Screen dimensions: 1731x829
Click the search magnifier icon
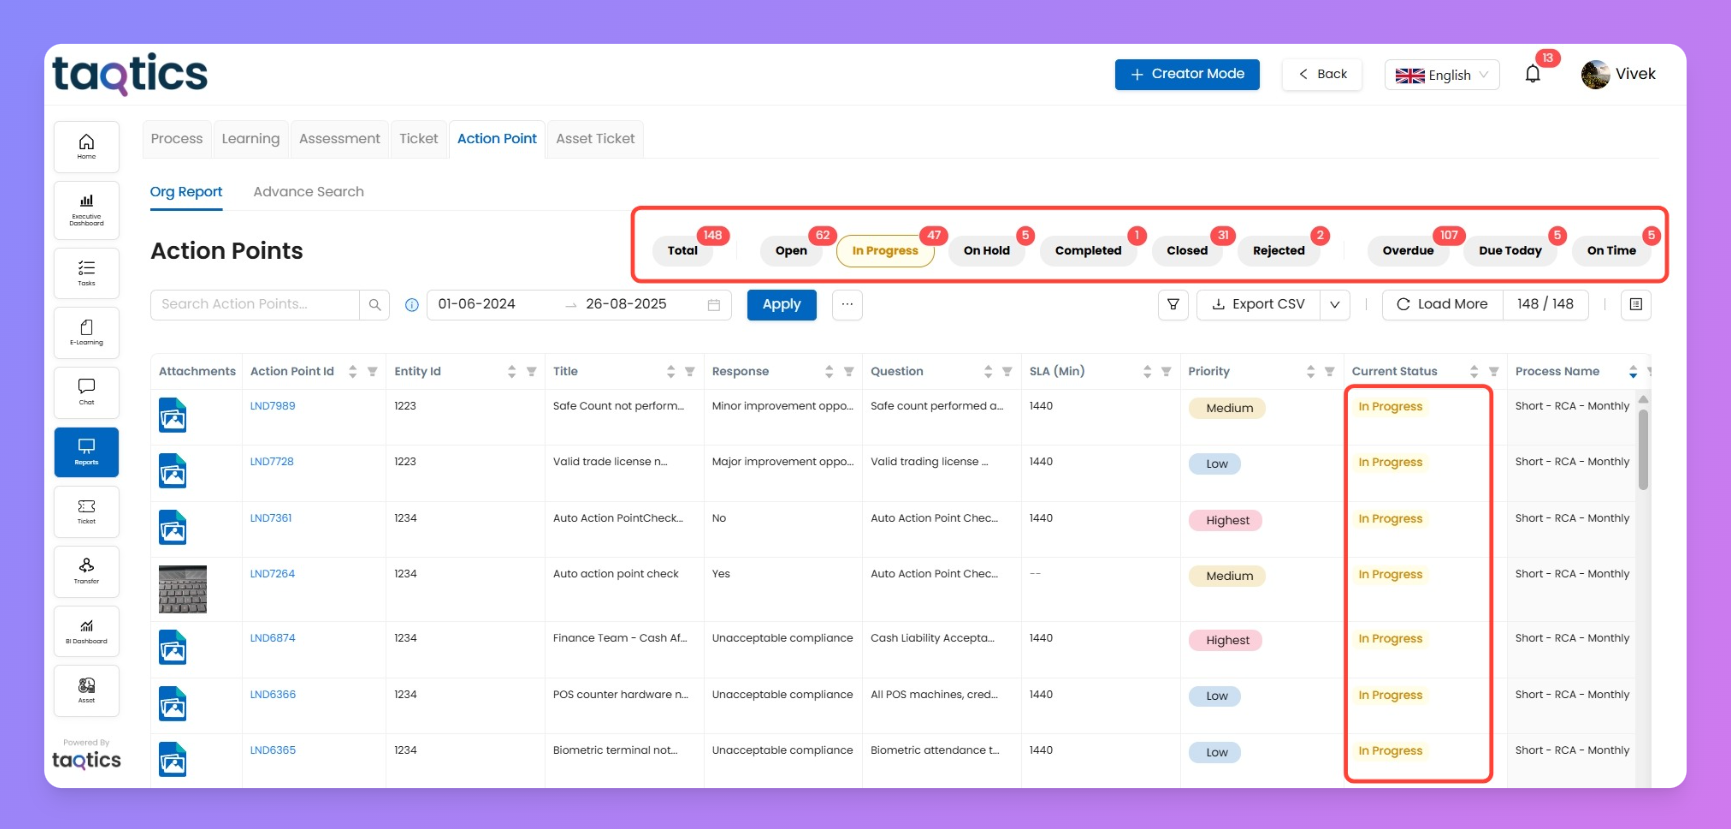[374, 305]
